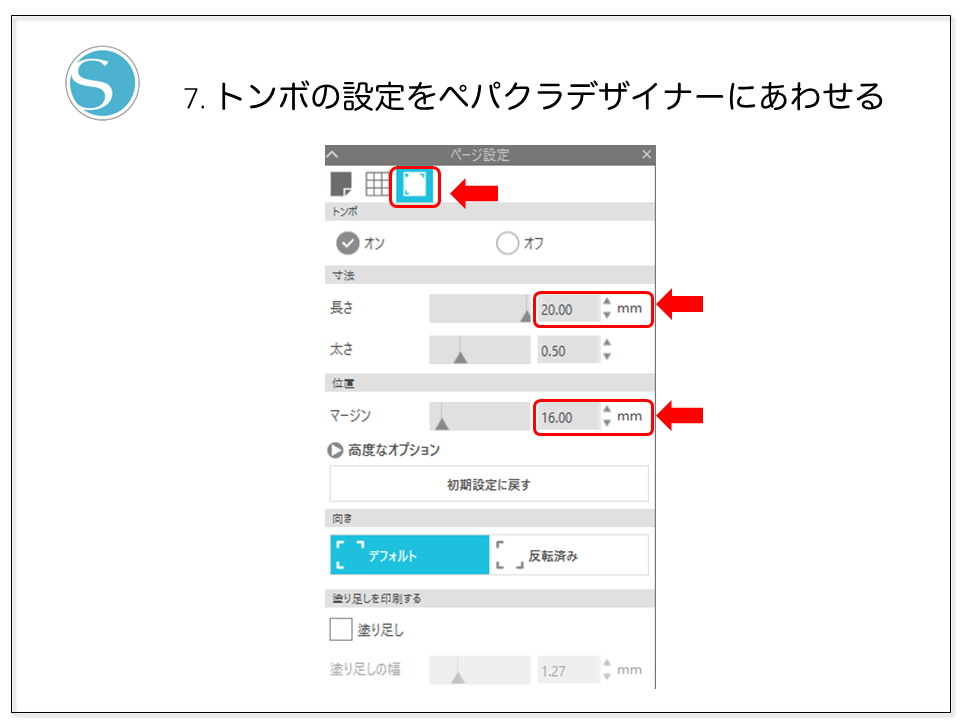Increase 長さ value with up arrow
This screenshot has width=960, height=720.
pos(607,301)
